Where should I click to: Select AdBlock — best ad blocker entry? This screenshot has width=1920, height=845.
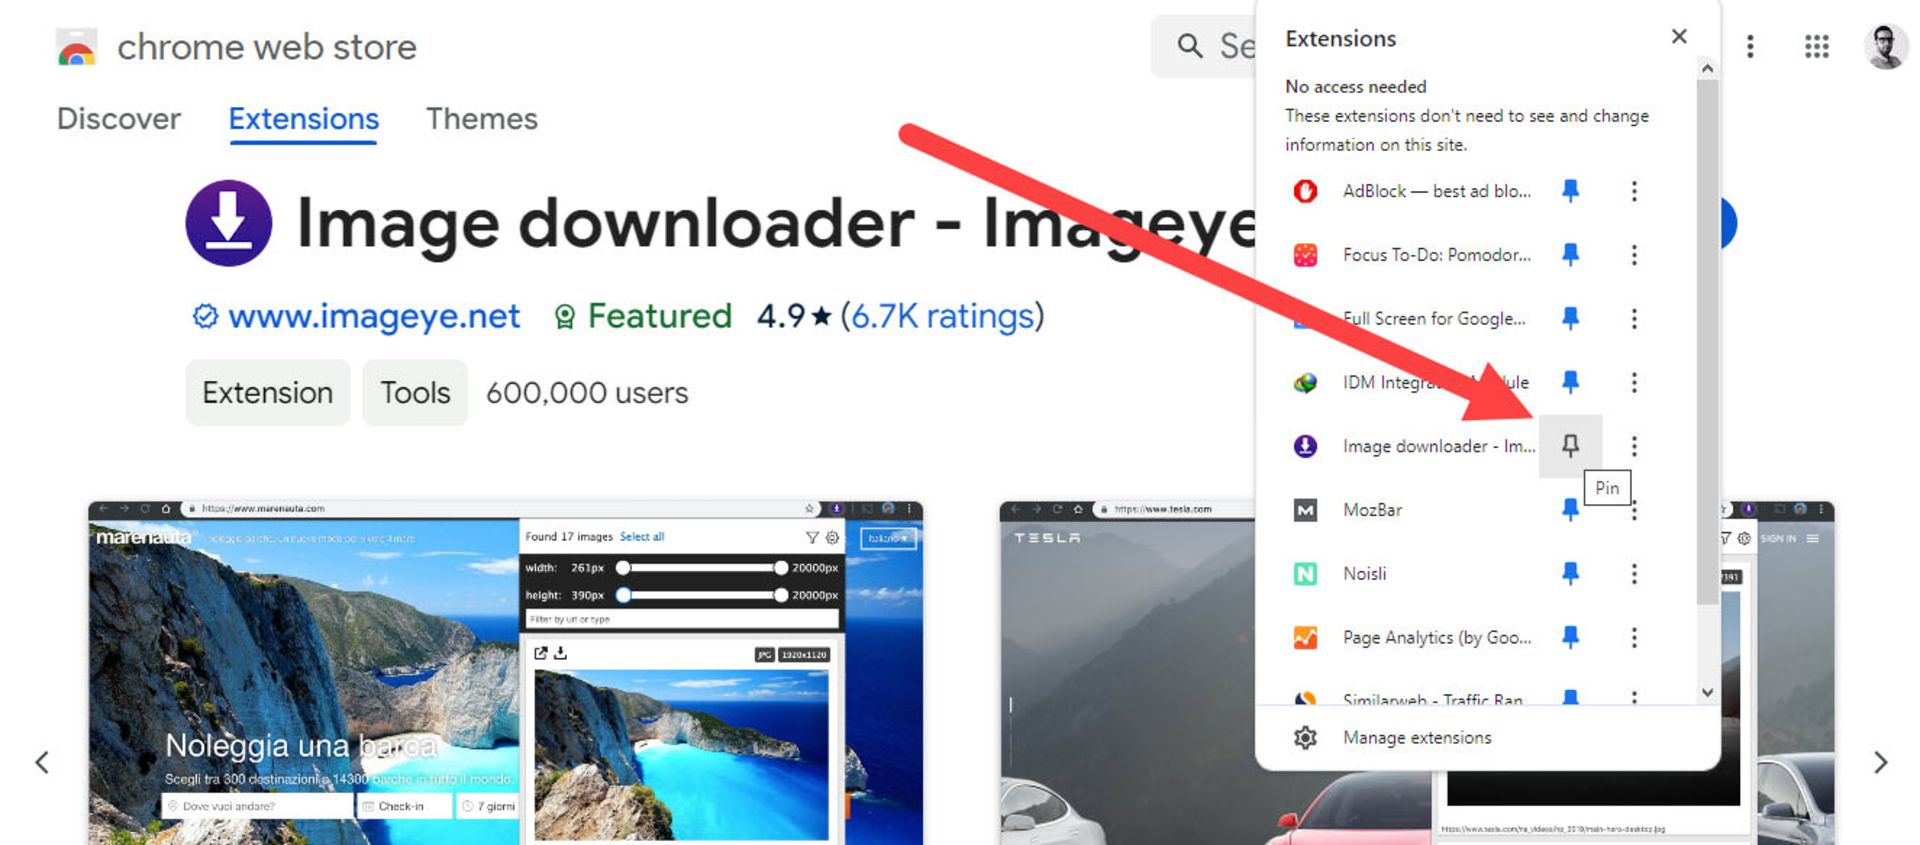1436,191
